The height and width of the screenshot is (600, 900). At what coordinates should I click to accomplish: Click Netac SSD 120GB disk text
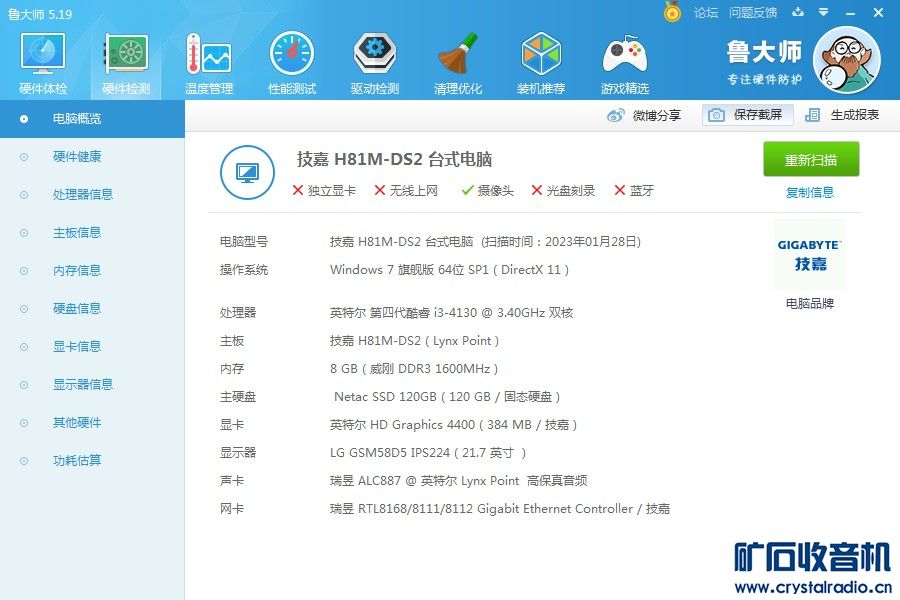tap(447, 397)
